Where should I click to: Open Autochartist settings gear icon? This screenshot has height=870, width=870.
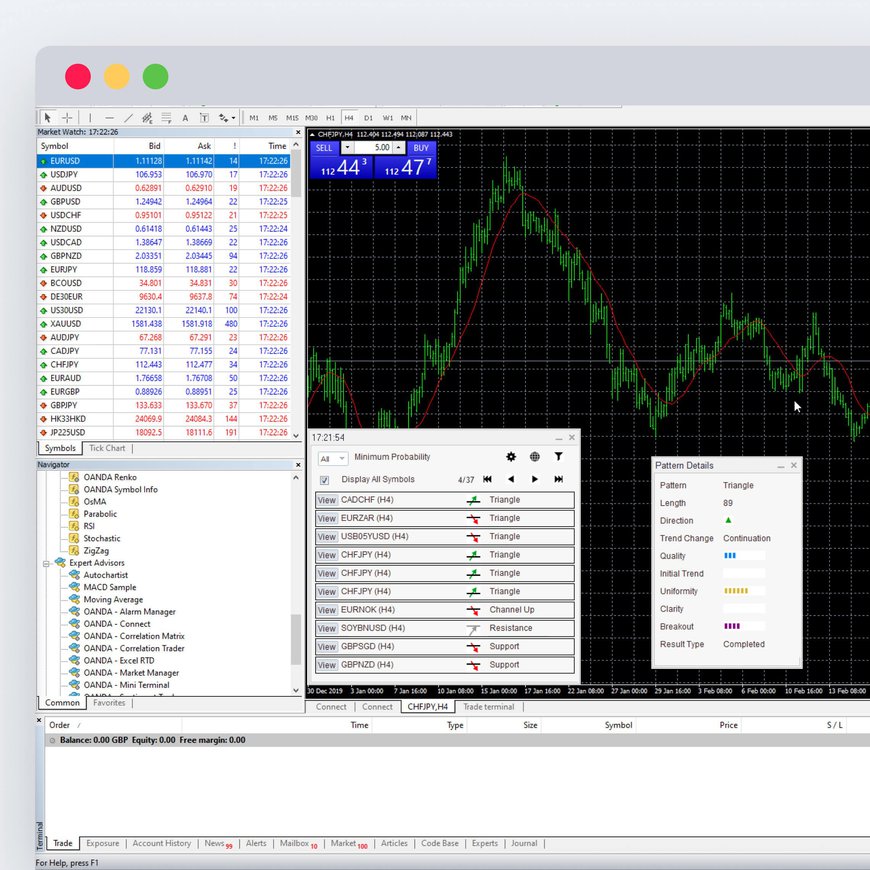click(511, 457)
